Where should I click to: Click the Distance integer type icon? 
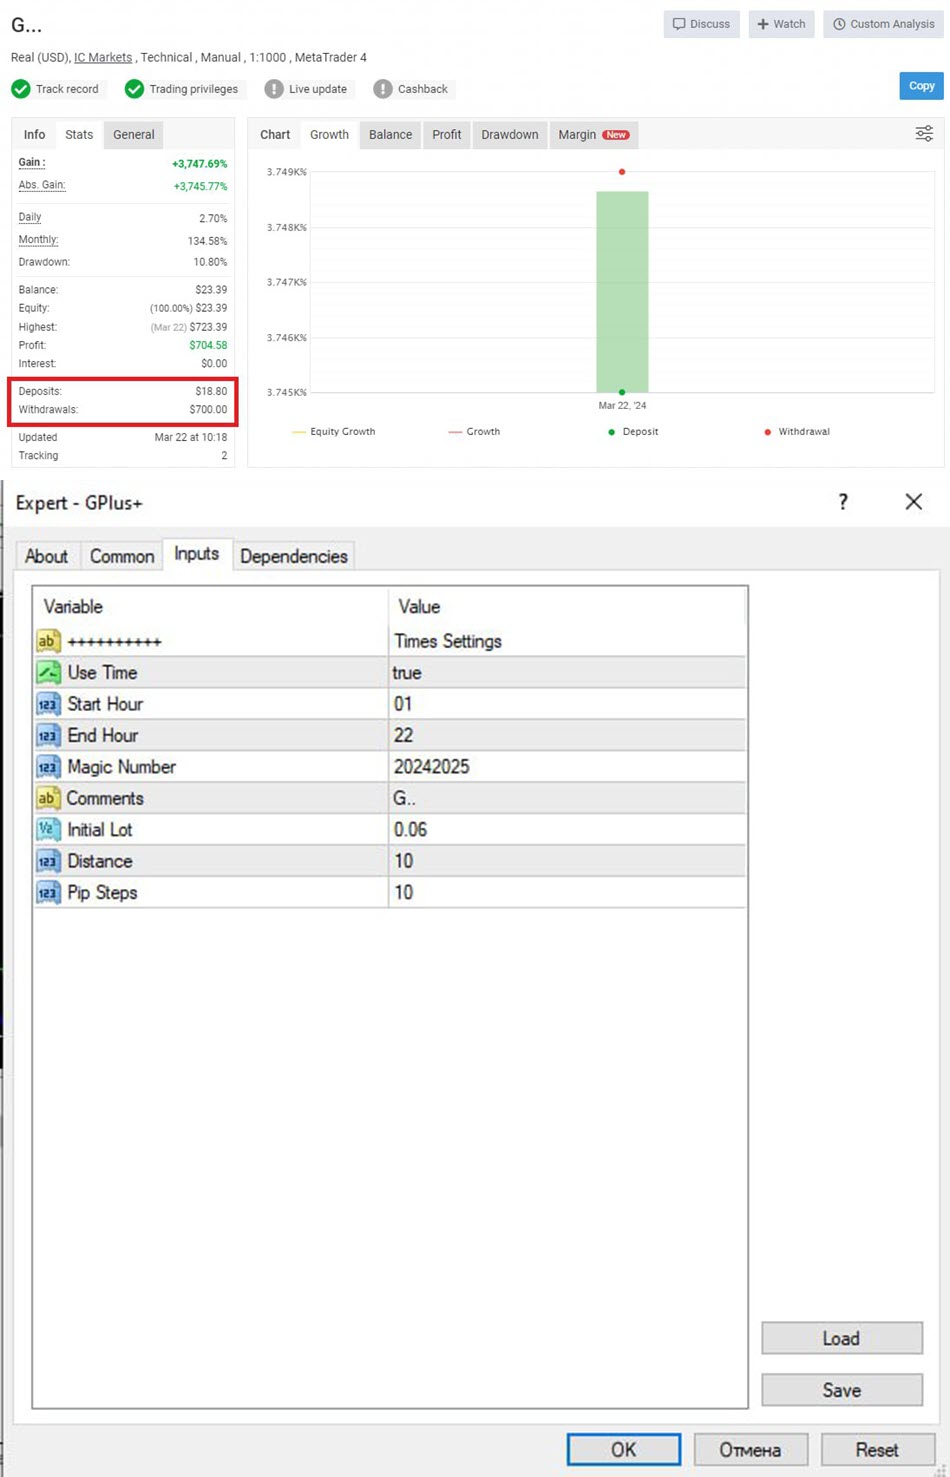[48, 861]
